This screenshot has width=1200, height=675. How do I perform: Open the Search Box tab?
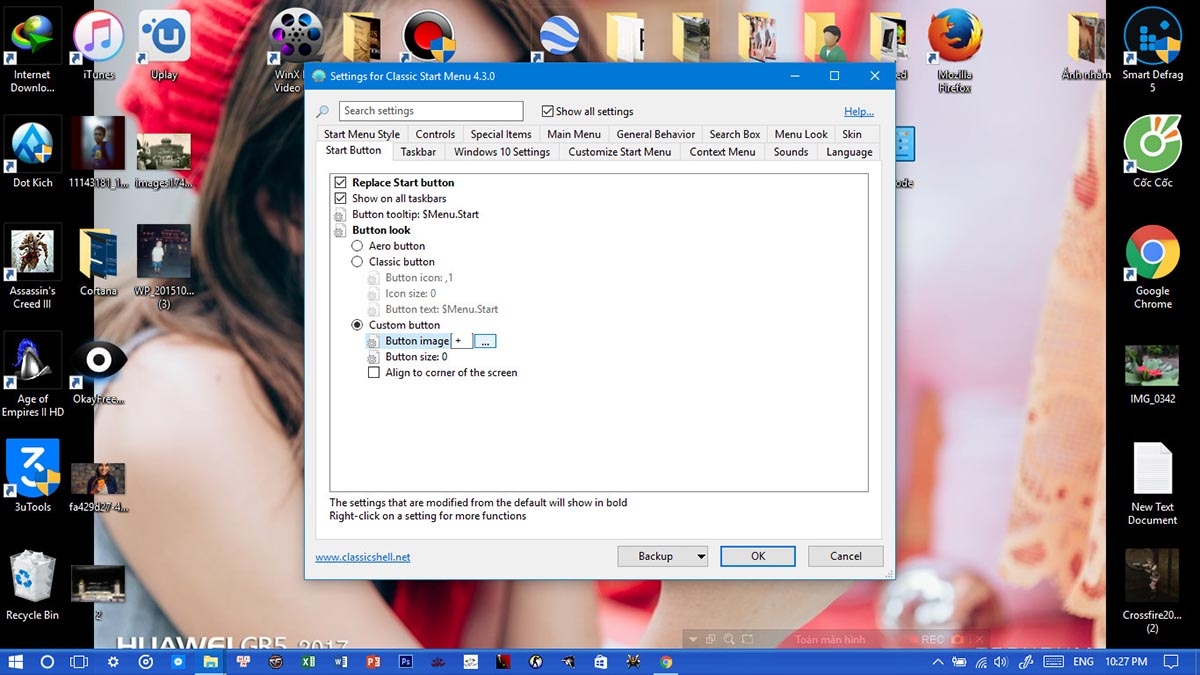[735, 134]
